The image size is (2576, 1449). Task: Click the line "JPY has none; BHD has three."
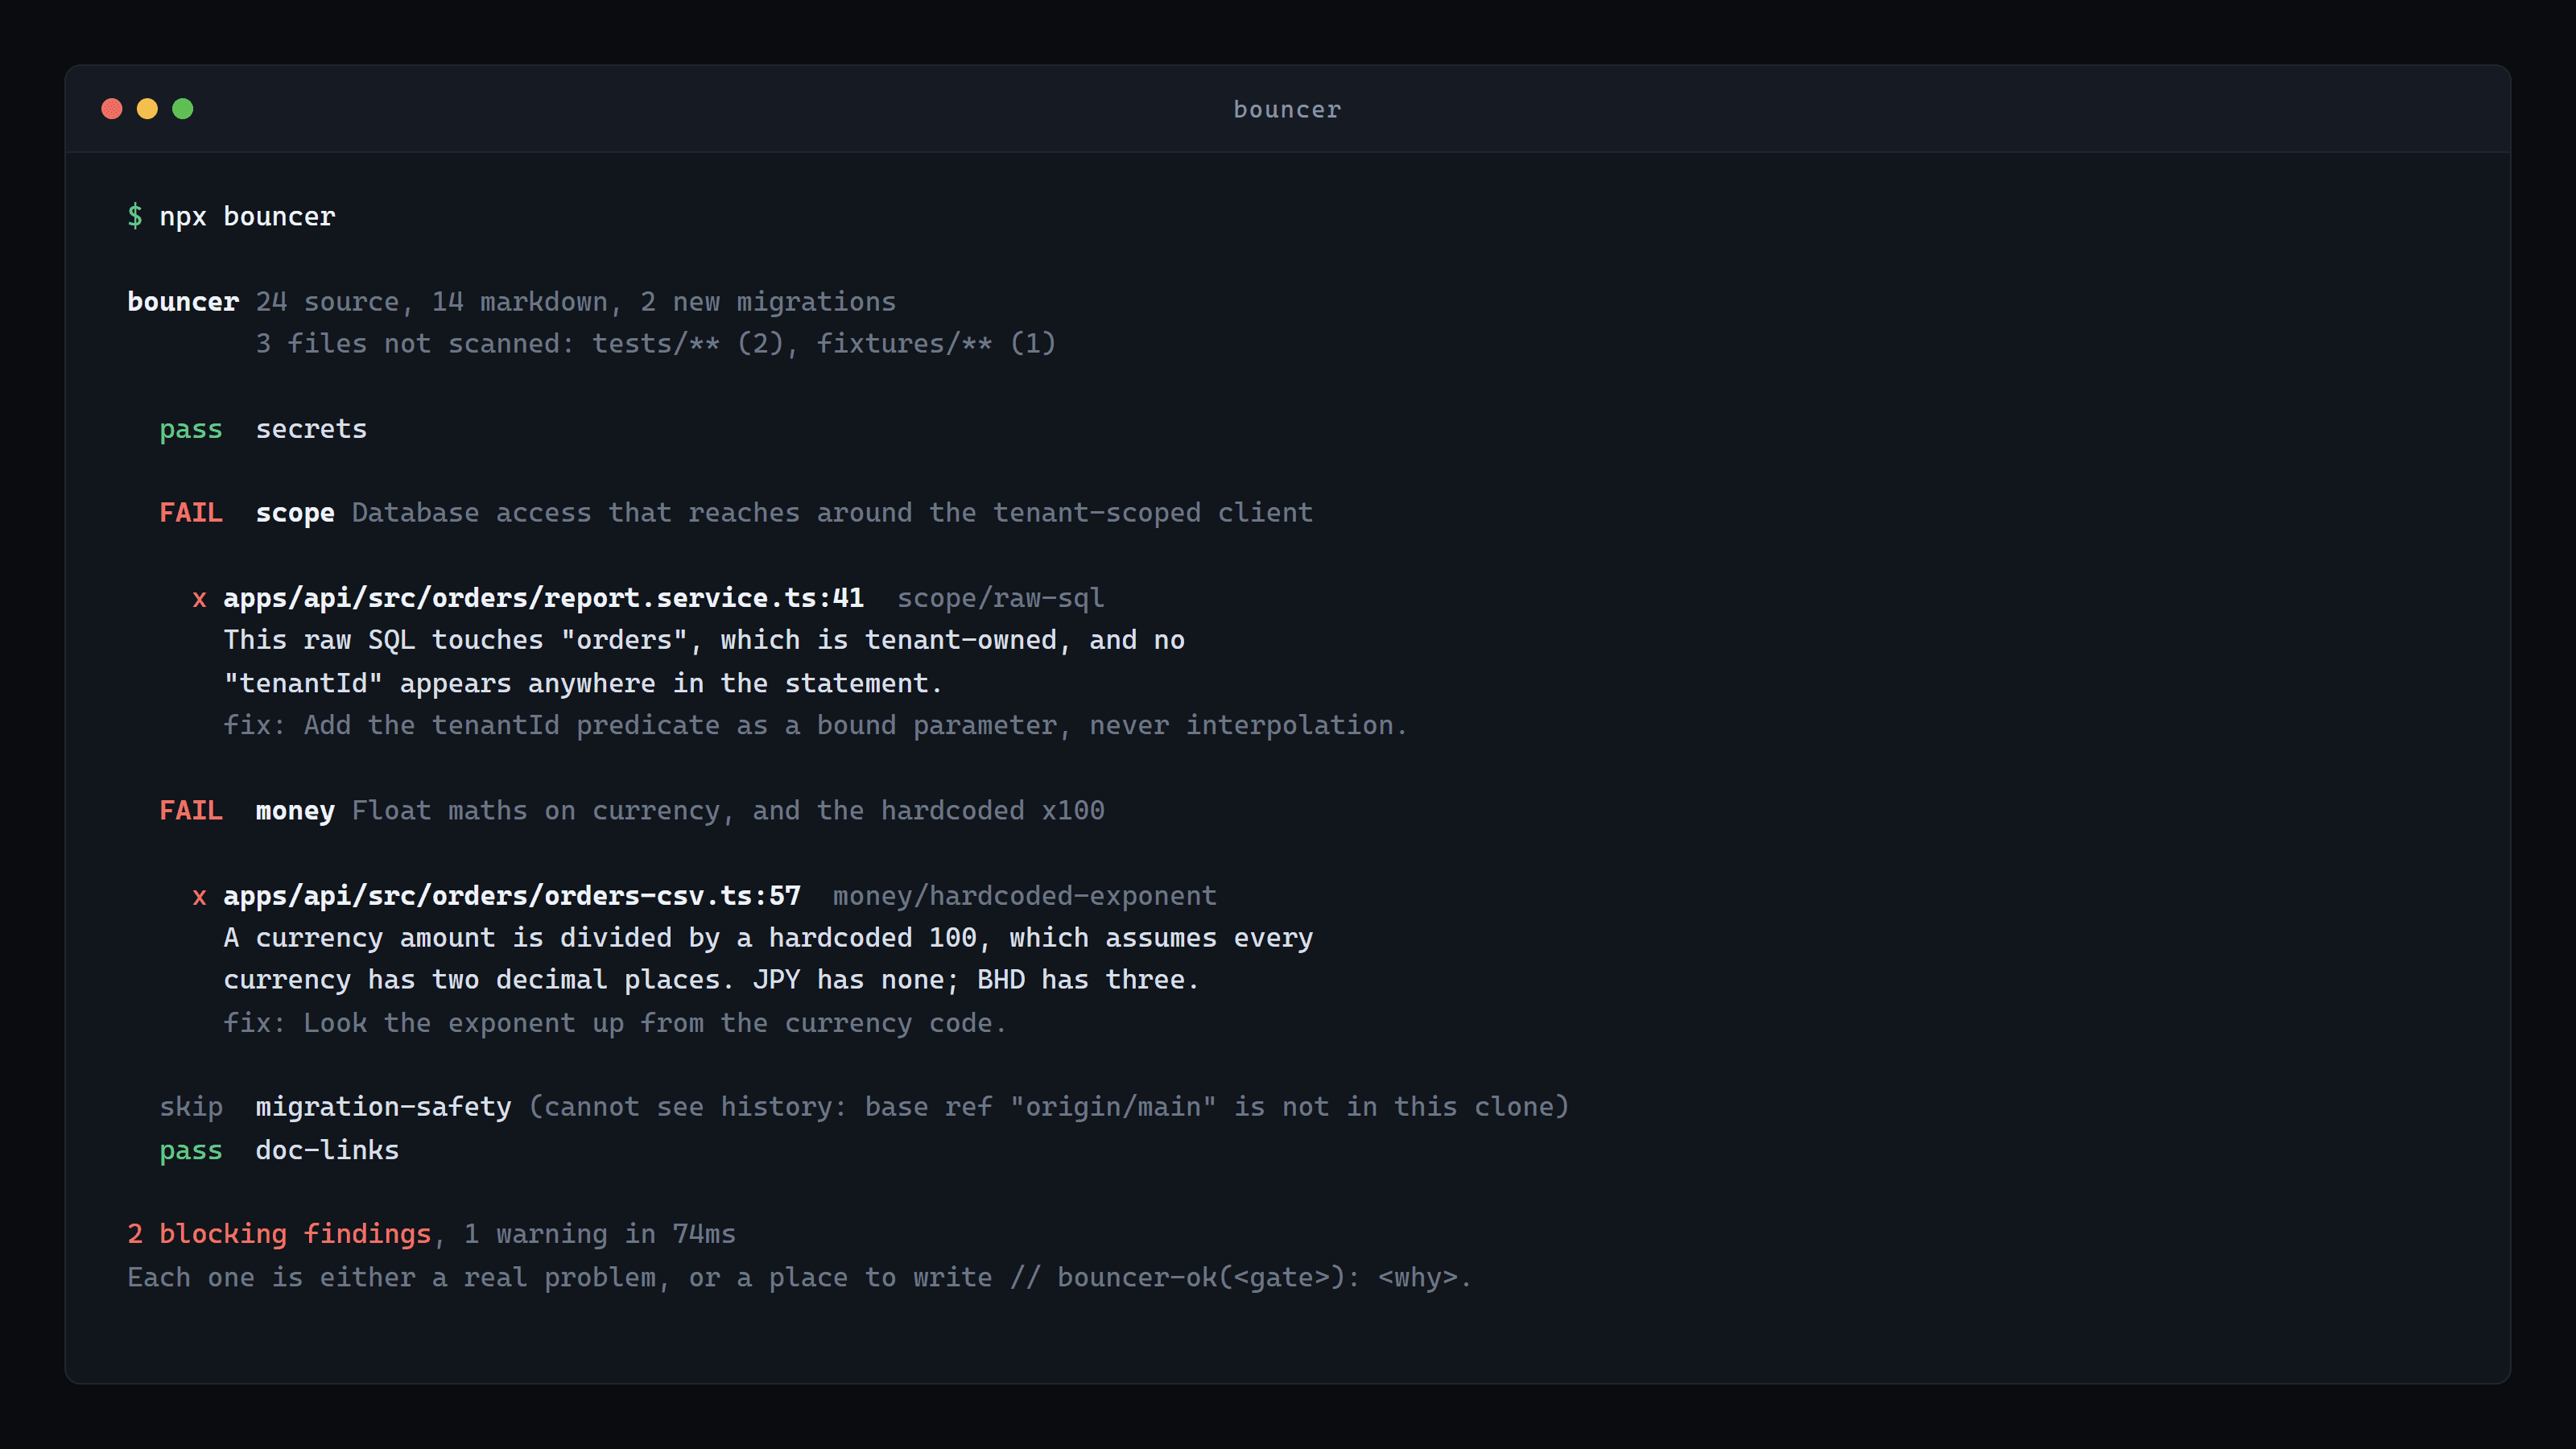pos(711,980)
